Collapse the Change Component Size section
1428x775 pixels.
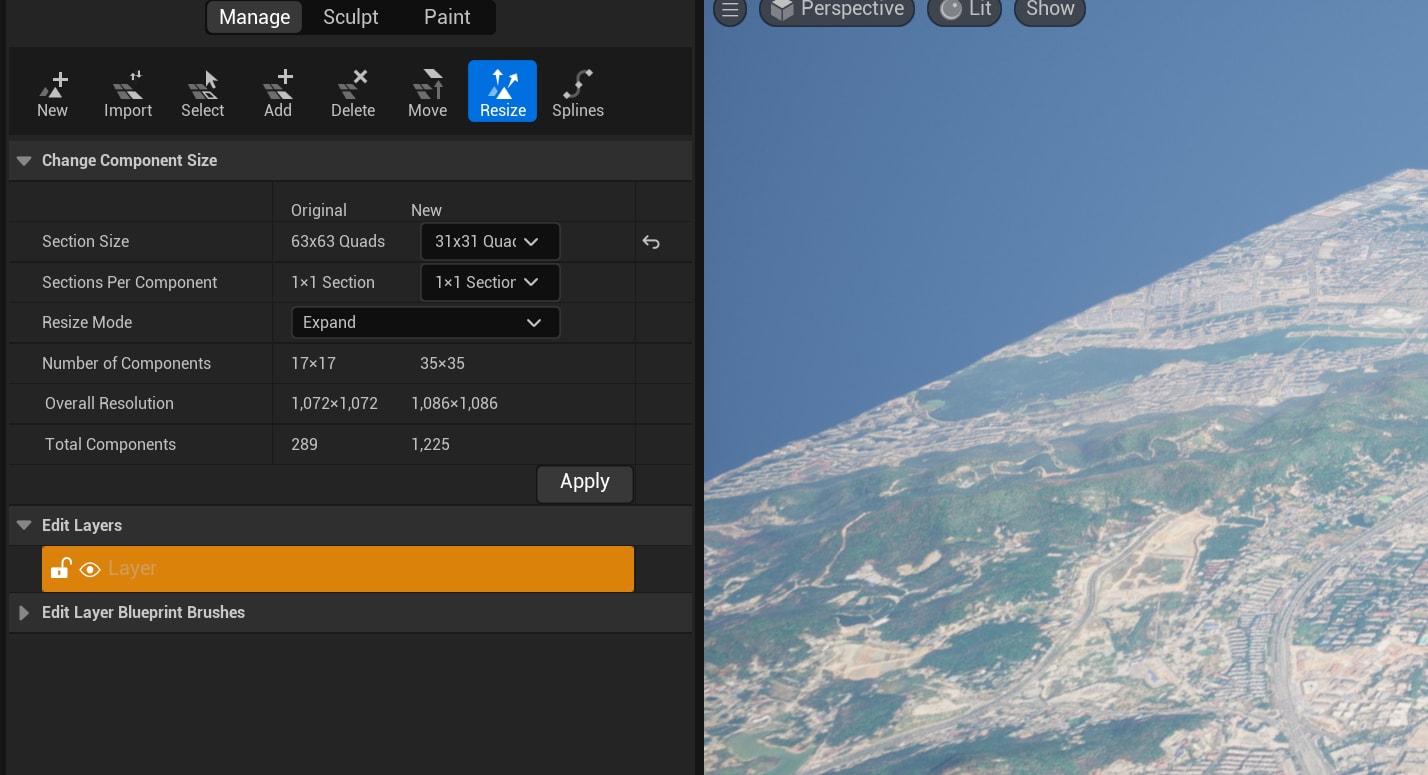click(24, 161)
